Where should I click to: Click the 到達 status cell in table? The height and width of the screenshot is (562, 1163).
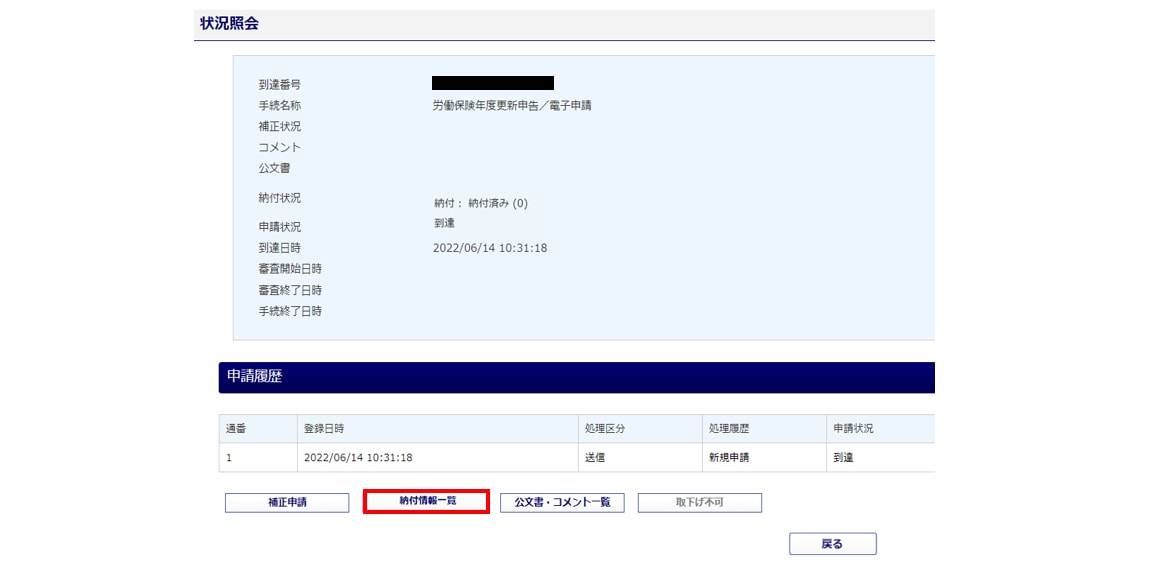click(843, 458)
